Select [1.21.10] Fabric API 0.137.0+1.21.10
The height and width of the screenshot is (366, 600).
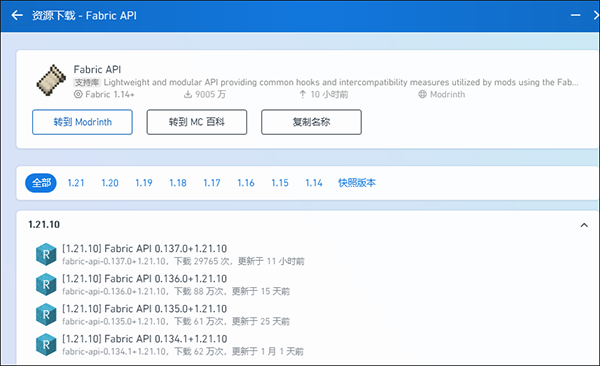(145, 248)
